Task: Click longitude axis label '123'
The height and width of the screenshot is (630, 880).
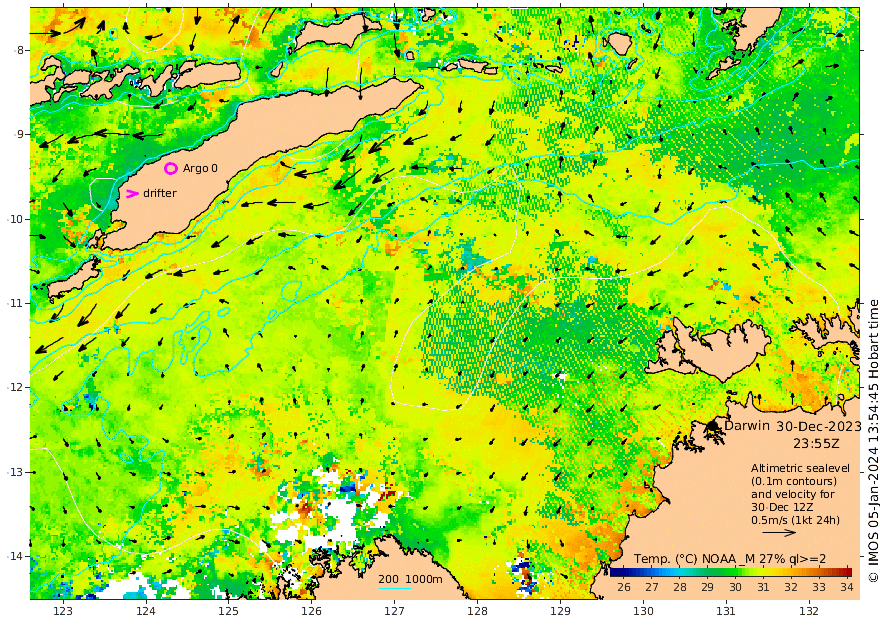Action: point(63,611)
